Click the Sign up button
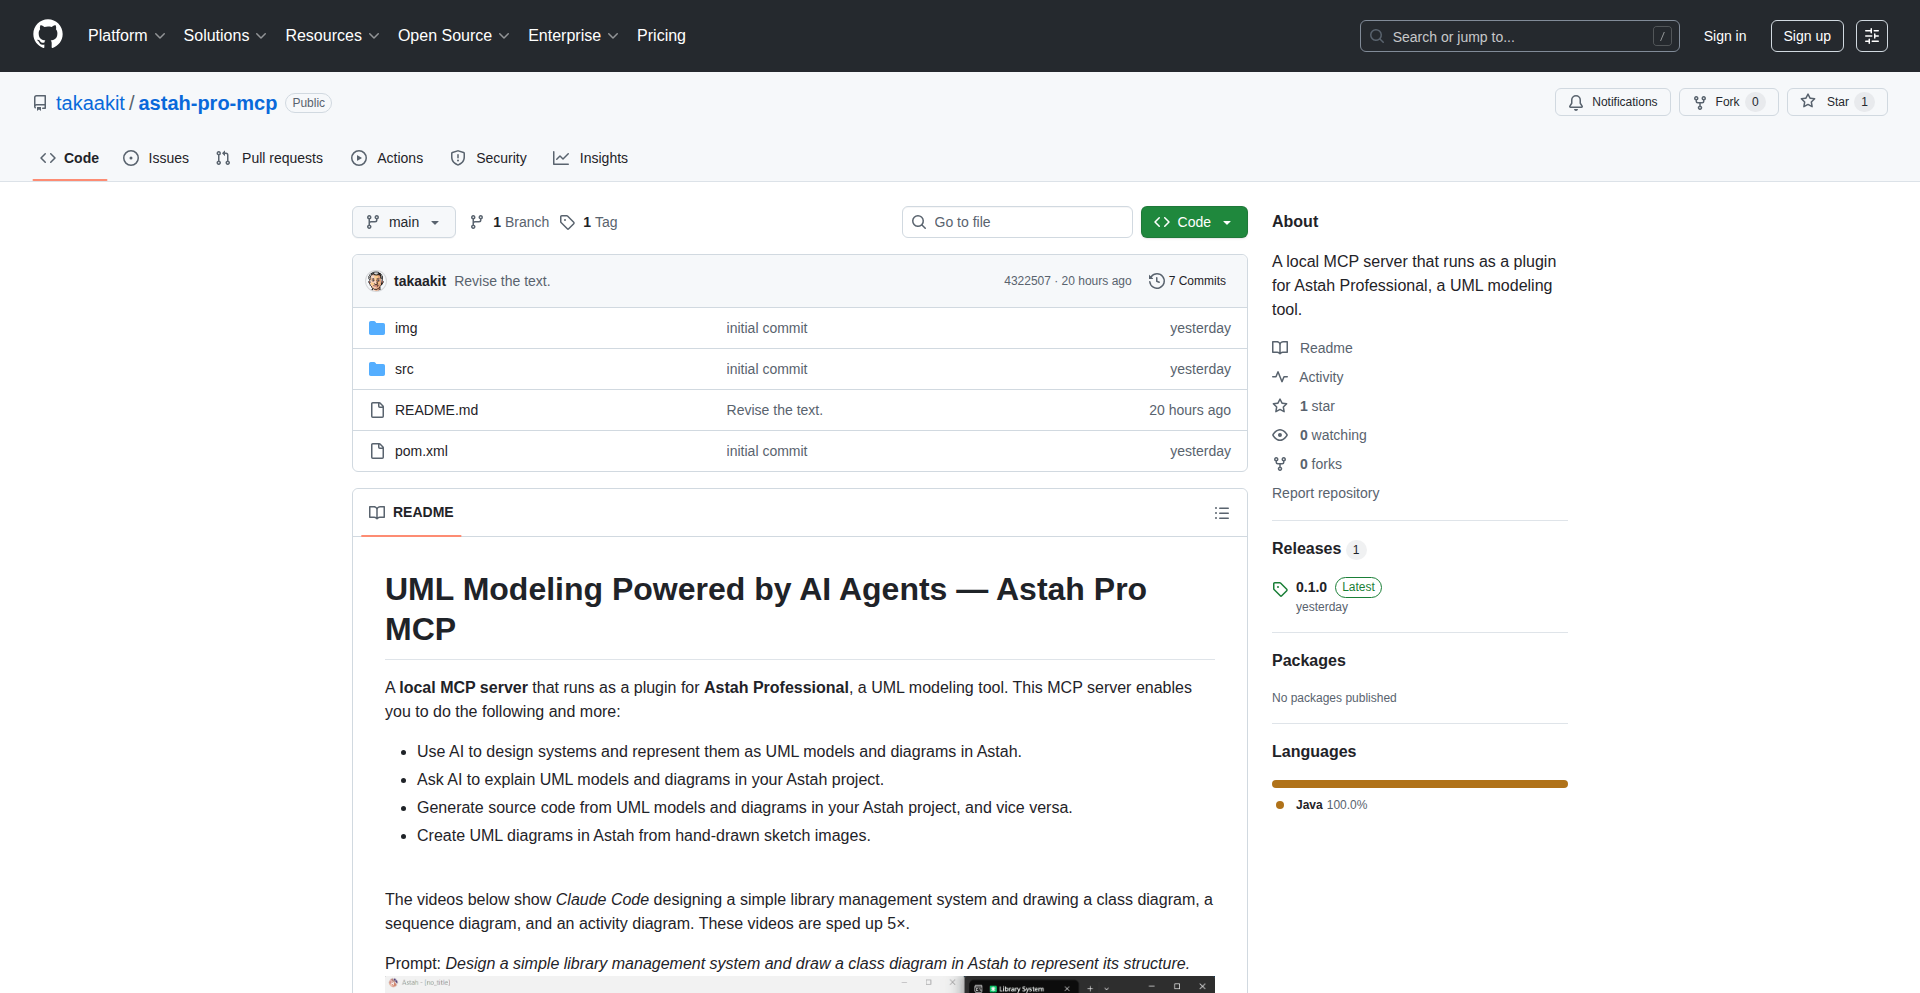 (x=1807, y=36)
